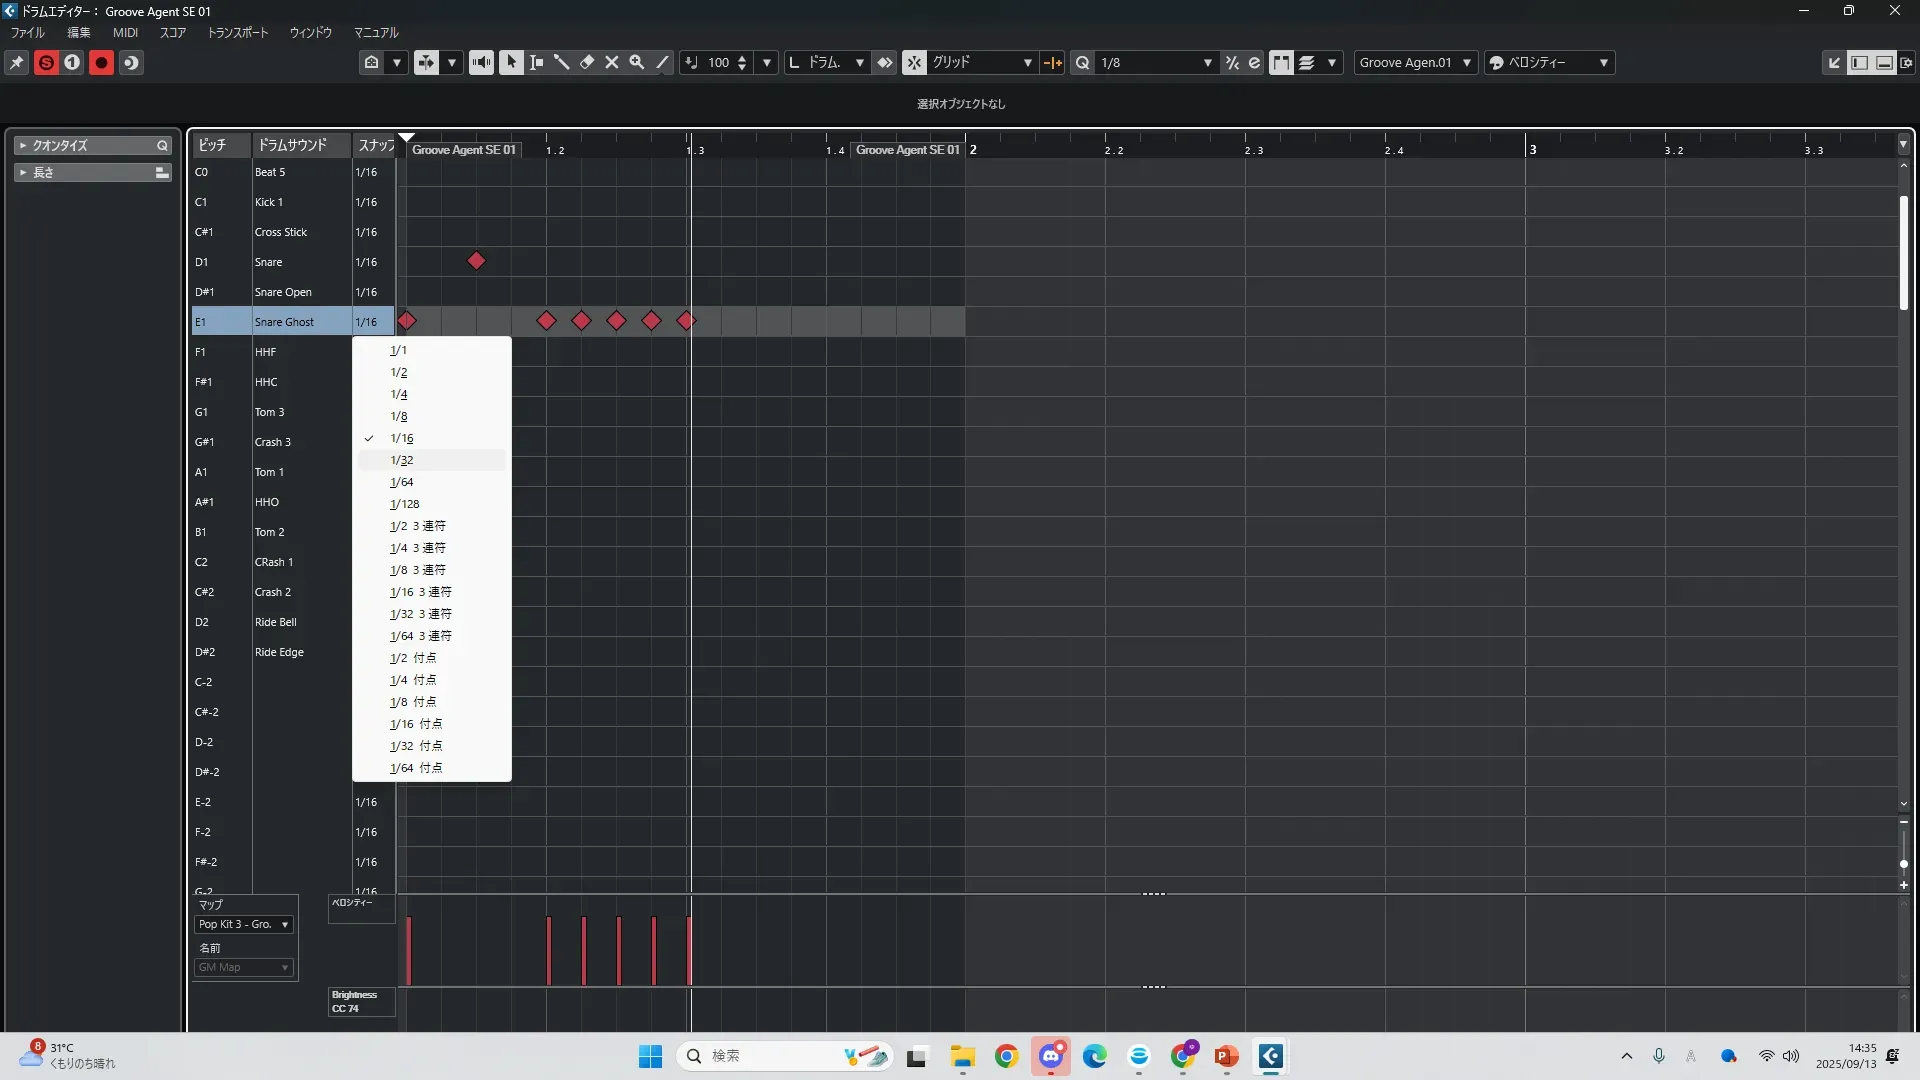Select the zoom magnifier tool
This screenshot has width=1920, height=1080.
click(x=637, y=62)
